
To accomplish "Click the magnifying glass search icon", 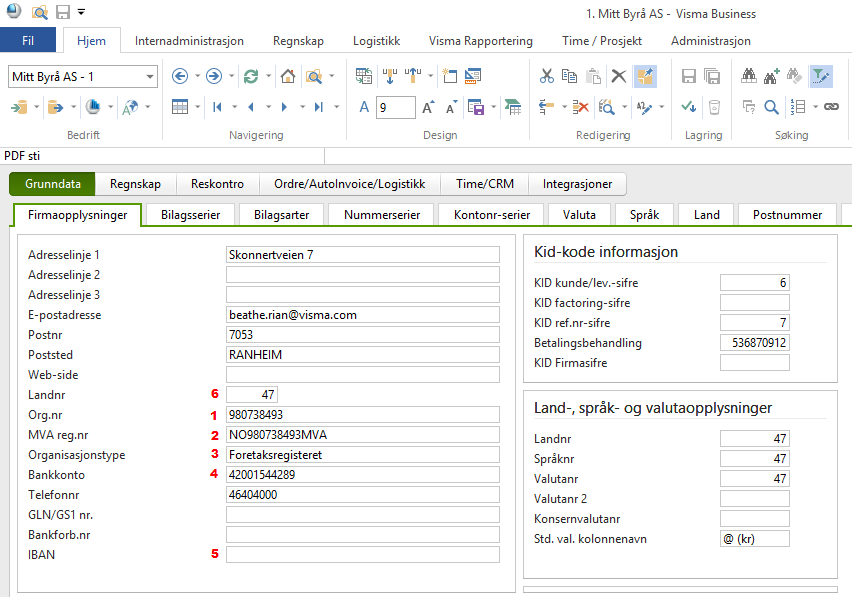I will pos(772,107).
